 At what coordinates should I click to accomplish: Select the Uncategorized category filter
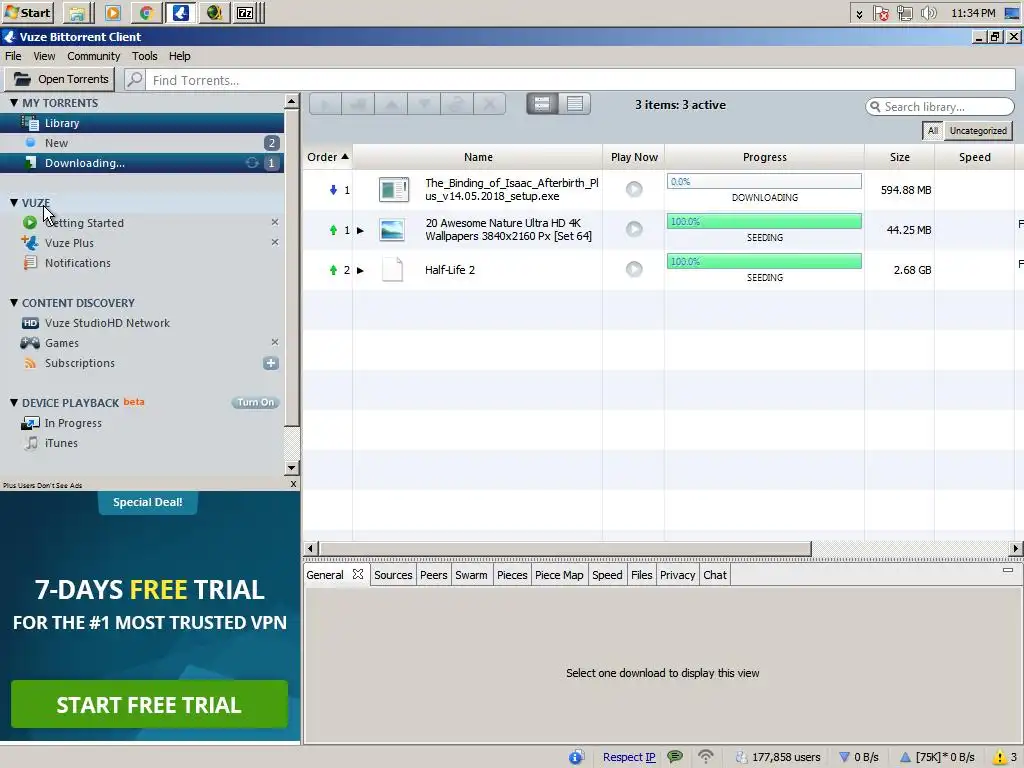point(978,131)
